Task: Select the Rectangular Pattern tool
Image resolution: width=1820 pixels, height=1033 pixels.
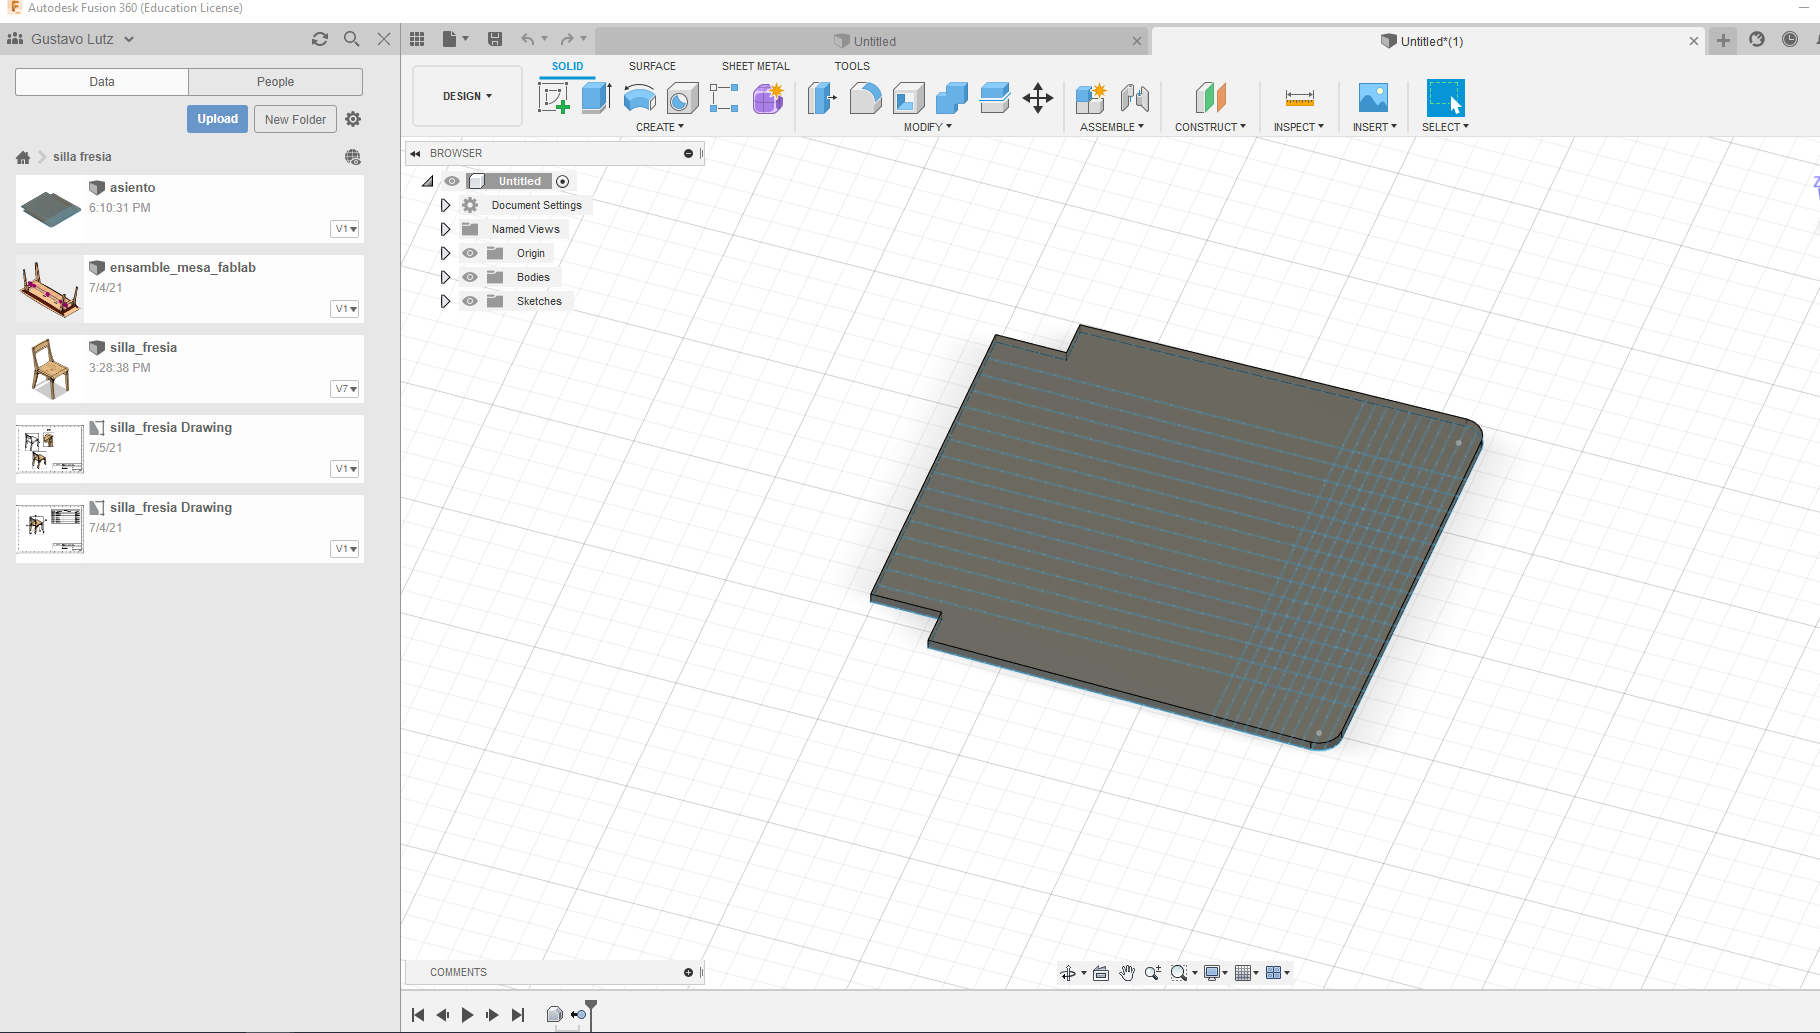Action: [x=724, y=98]
